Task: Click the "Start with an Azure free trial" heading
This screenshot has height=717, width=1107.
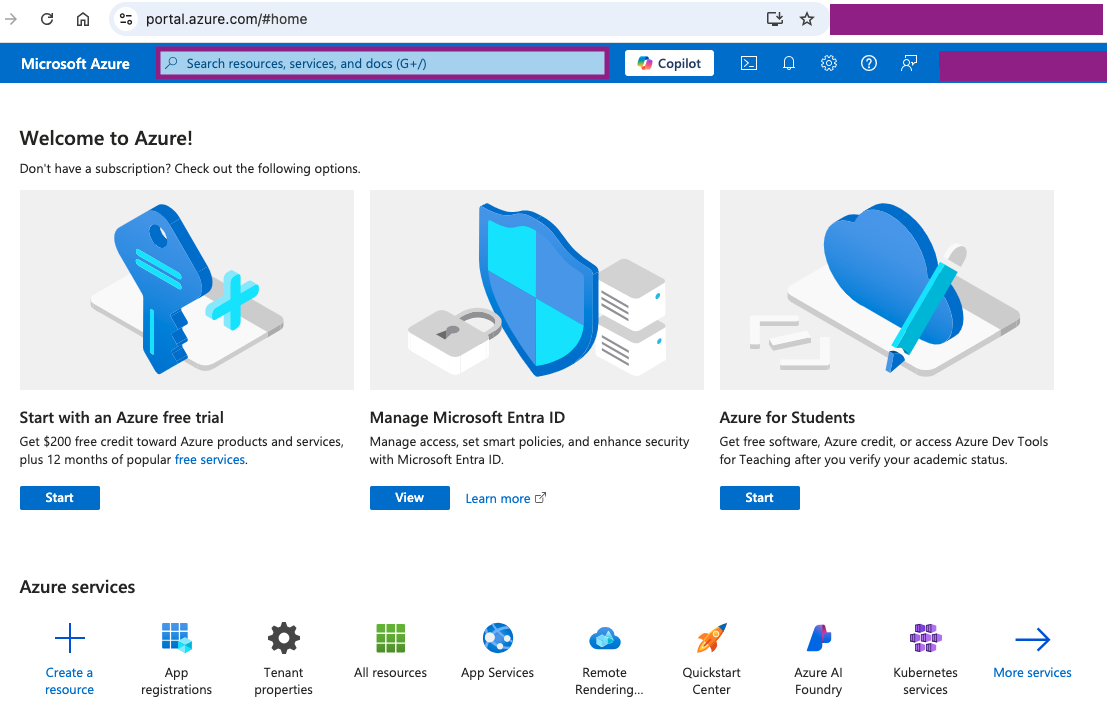Action: [121, 418]
